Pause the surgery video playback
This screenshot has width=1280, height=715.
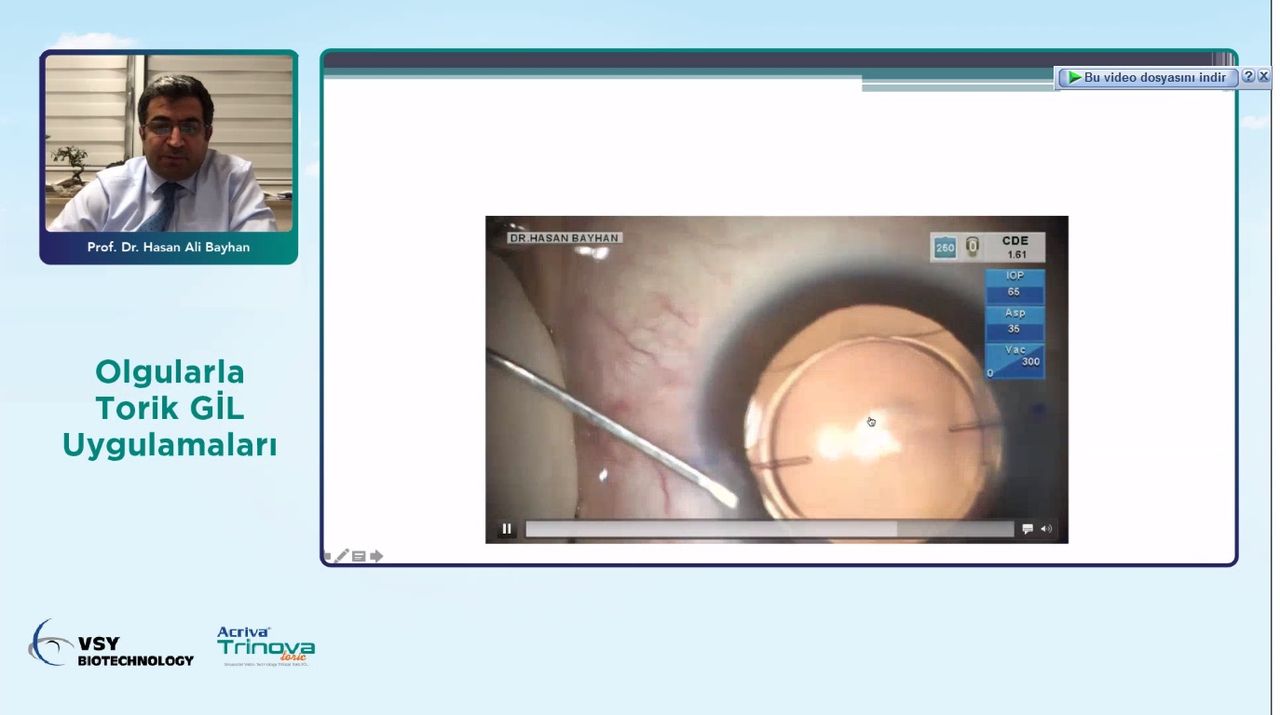pyautogui.click(x=507, y=529)
